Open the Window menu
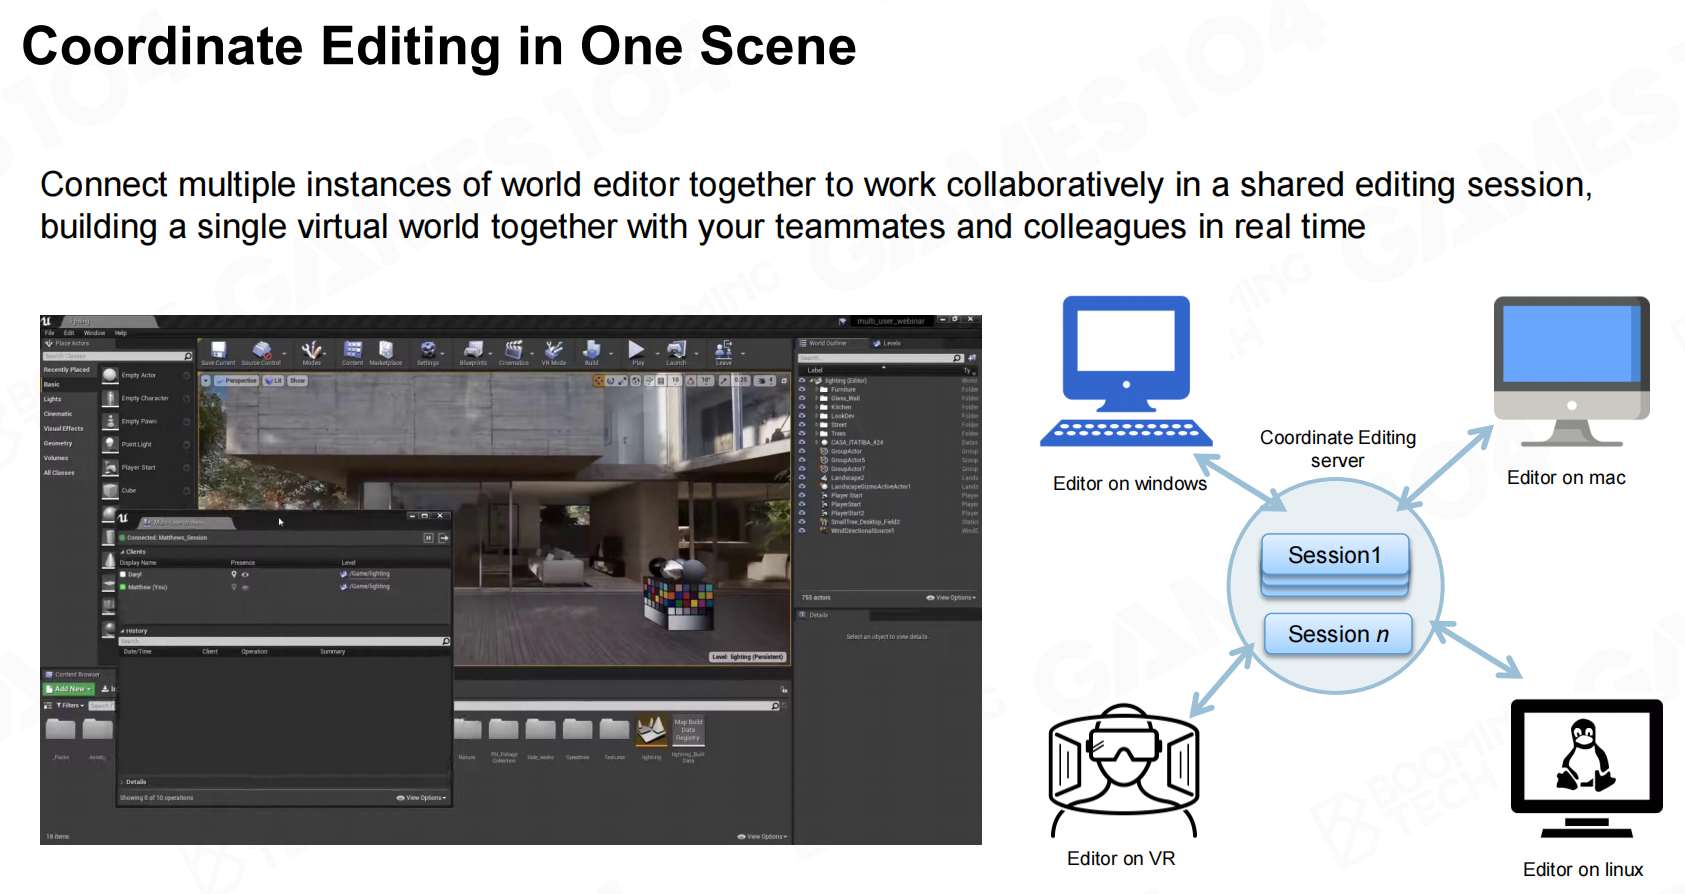This screenshot has height=894, width=1685. tap(94, 333)
